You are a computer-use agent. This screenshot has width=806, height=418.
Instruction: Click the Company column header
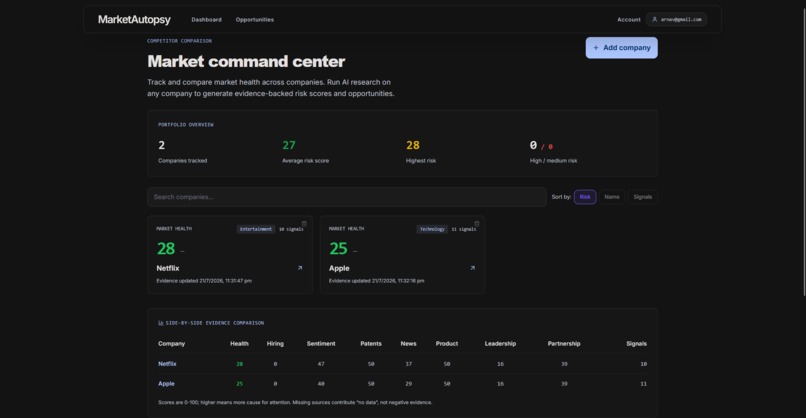pos(171,343)
